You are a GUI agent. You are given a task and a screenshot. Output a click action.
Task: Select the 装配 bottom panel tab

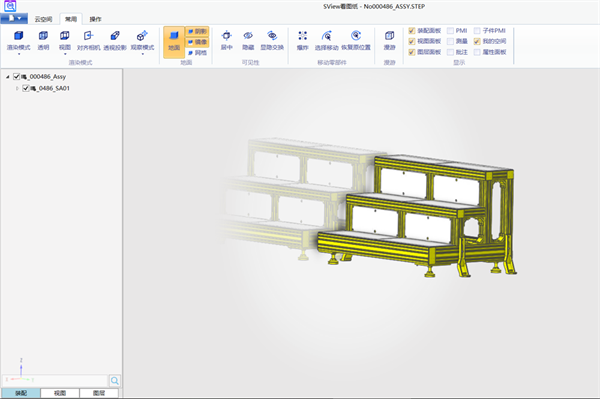click(x=21, y=393)
